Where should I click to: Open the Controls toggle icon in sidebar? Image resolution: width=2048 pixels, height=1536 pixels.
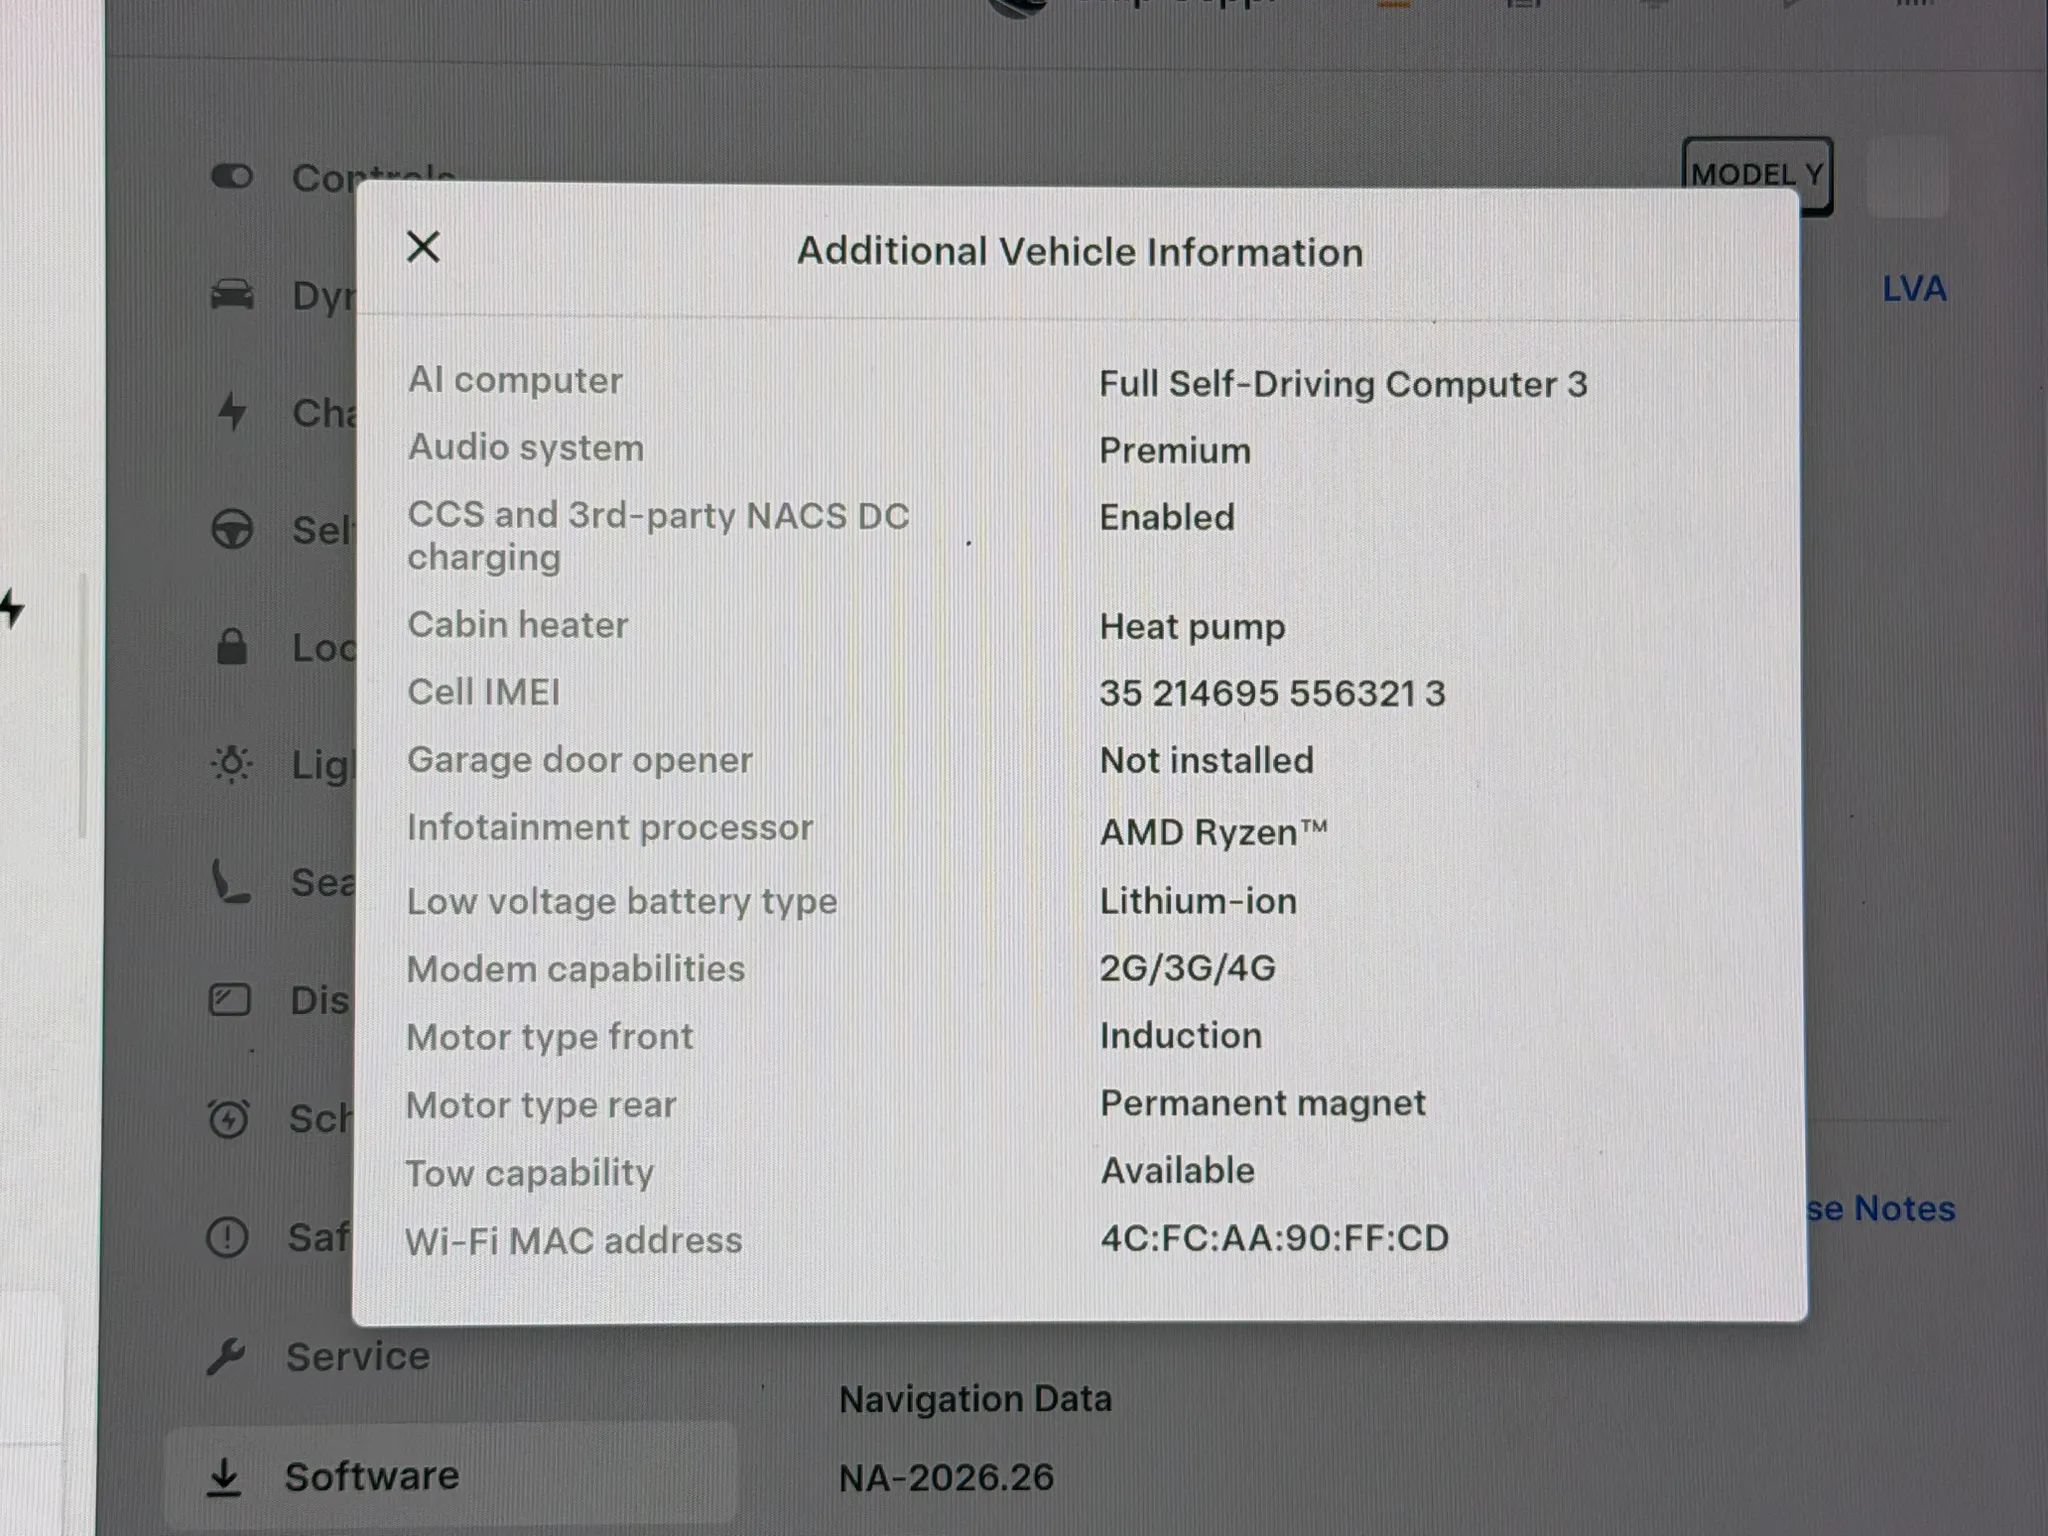tap(232, 177)
